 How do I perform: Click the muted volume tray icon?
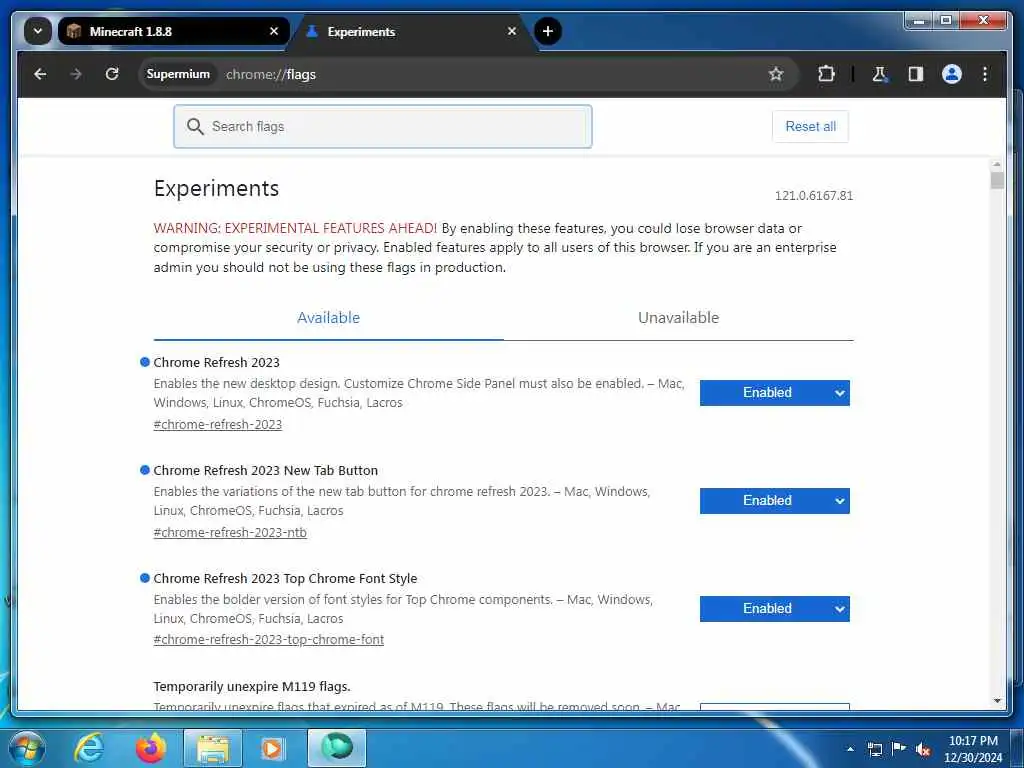point(923,749)
